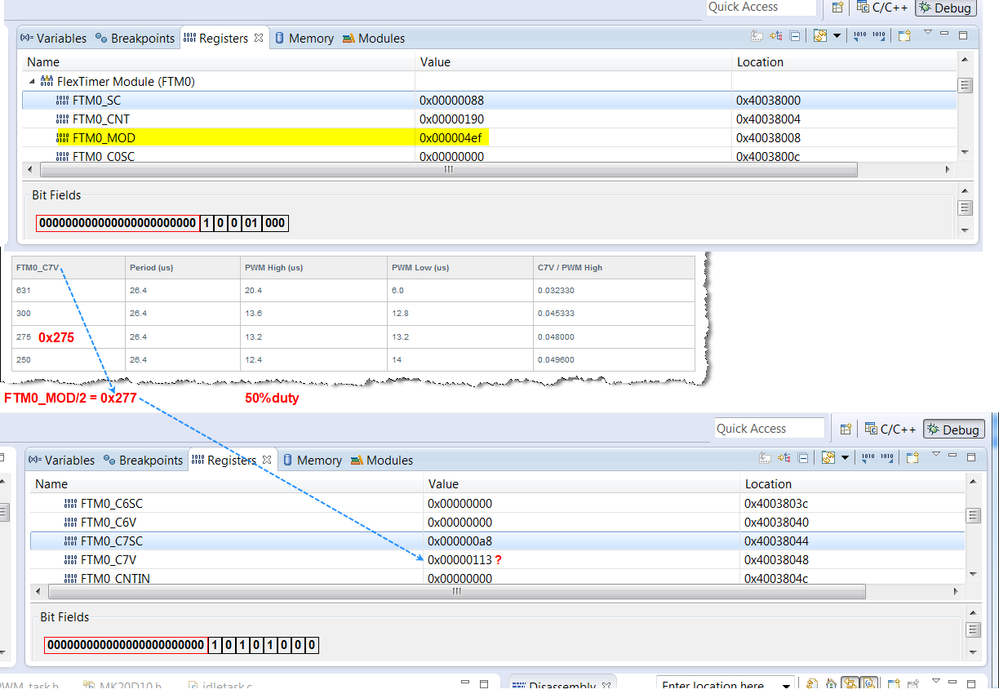Click second 1010 export icon in FTM0_SC registers view
Image resolution: width=999 pixels, height=695 pixels.
pos(879,36)
